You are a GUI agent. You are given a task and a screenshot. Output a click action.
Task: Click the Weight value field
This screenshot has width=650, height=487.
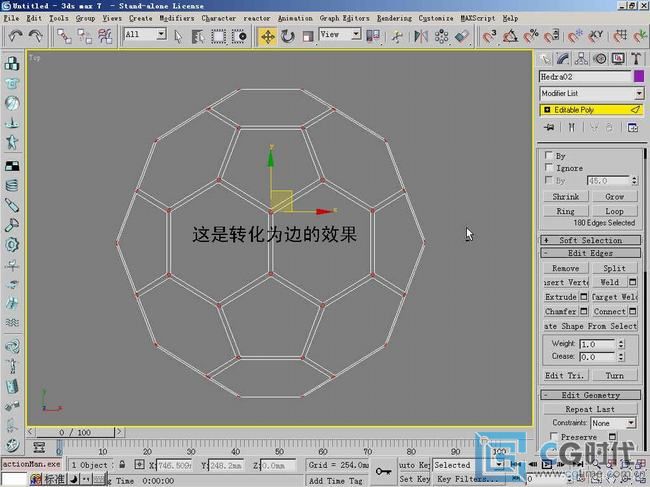(x=597, y=344)
